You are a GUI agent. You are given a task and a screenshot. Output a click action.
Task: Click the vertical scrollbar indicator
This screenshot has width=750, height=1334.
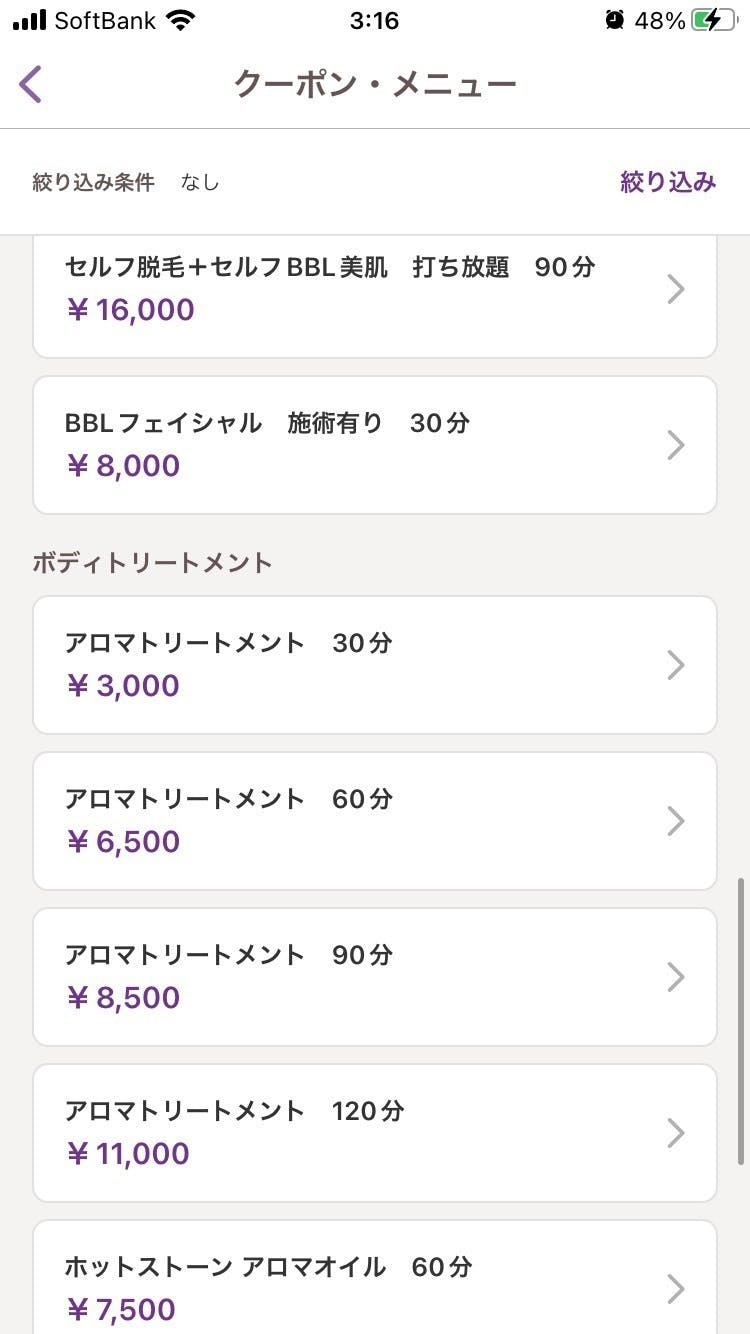tap(740, 1021)
